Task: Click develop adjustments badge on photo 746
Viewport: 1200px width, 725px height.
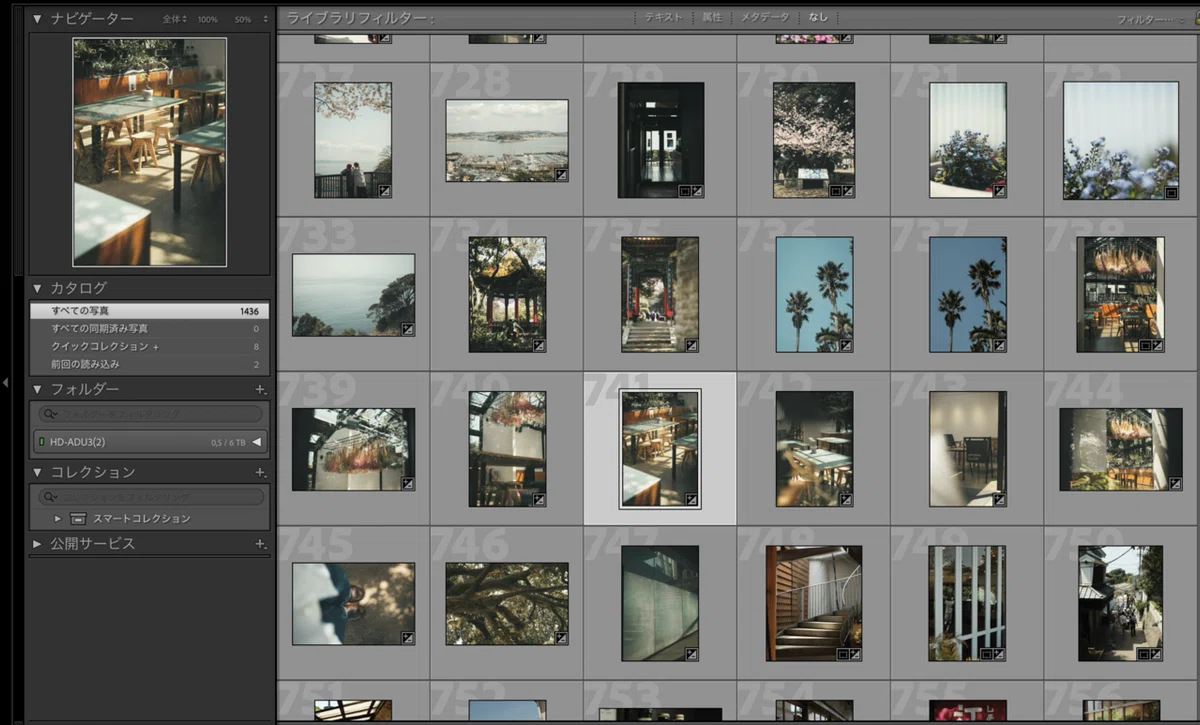Action: [x=561, y=637]
